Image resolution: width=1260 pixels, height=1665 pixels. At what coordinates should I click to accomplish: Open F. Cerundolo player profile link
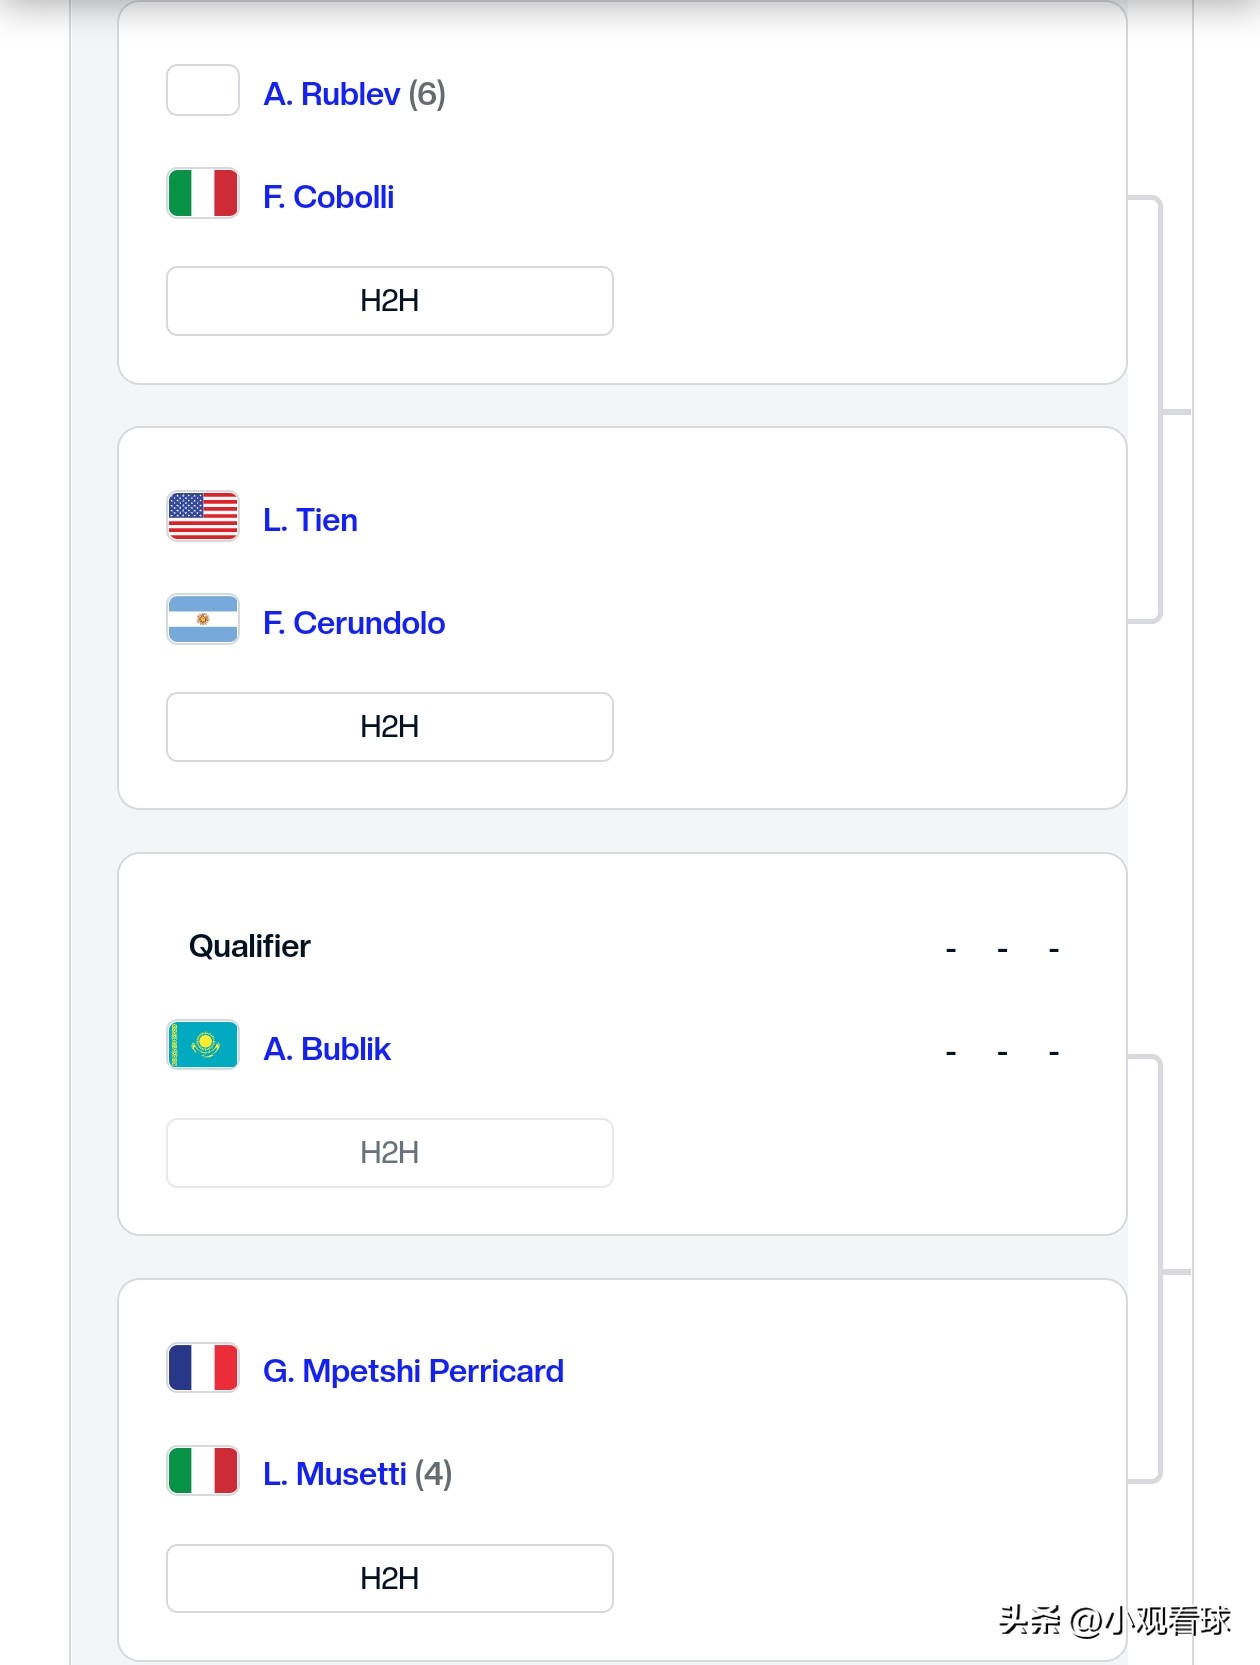point(354,623)
